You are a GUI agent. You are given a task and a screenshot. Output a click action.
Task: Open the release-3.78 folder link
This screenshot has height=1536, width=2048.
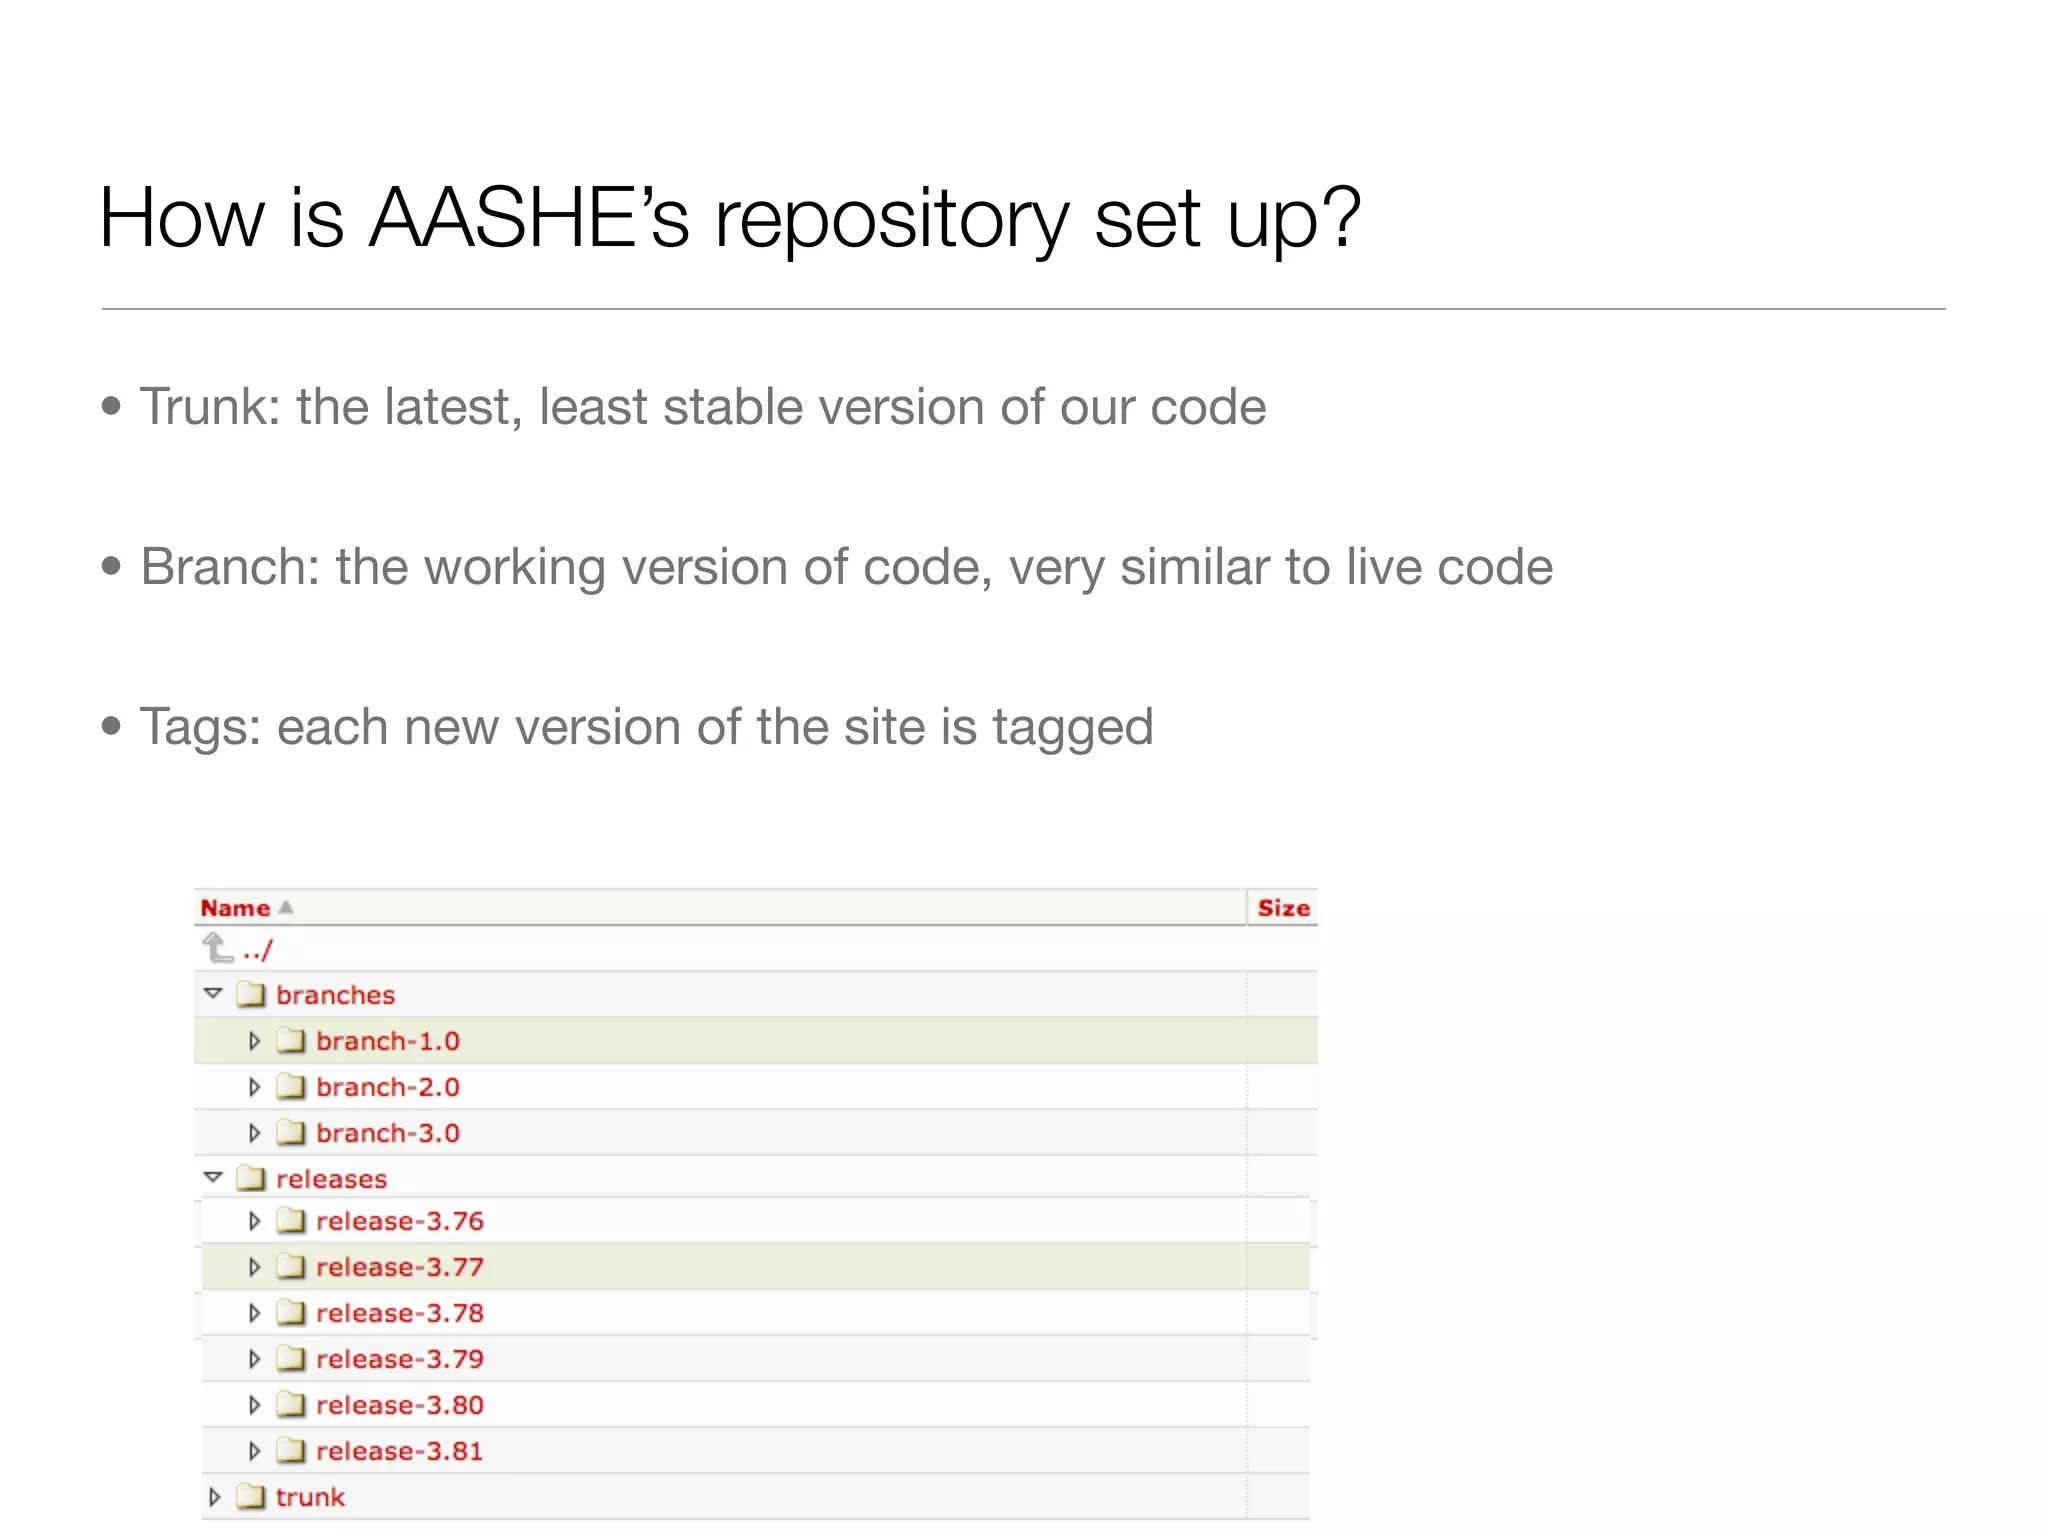(399, 1313)
